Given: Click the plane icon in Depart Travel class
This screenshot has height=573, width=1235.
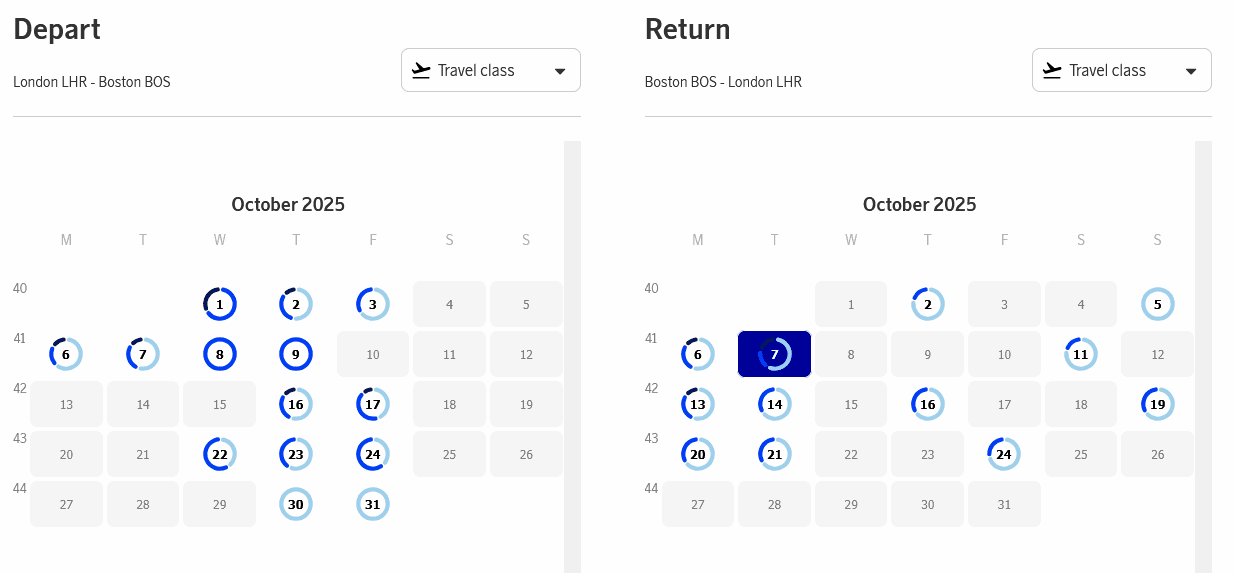Looking at the screenshot, I should point(421,70).
